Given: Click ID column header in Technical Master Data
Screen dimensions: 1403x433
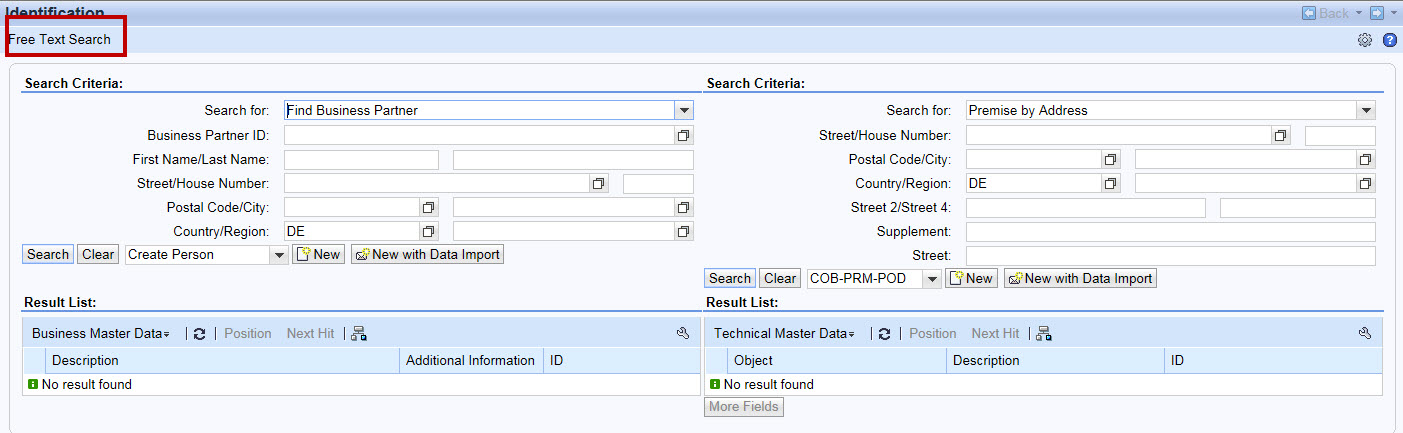Looking at the screenshot, I should pyautogui.click(x=1273, y=361).
